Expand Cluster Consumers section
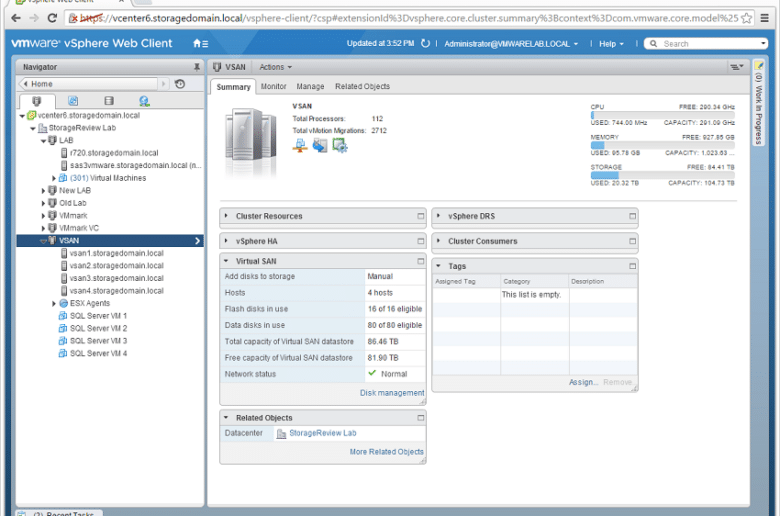The image size is (780, 516). pyautogui.click(x=438, y=241)
